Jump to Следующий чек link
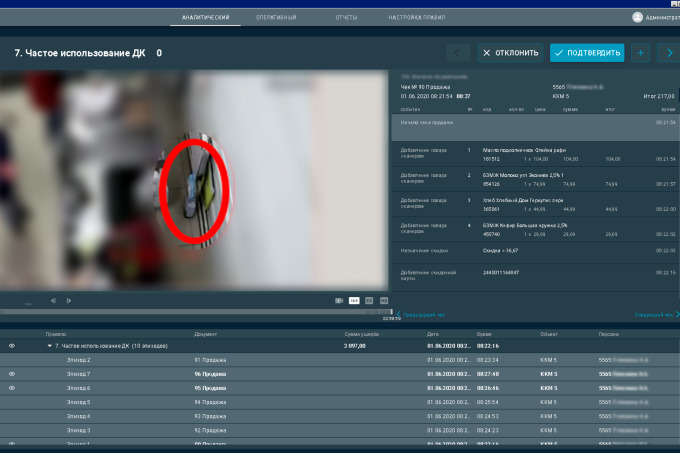 [656, 314]
